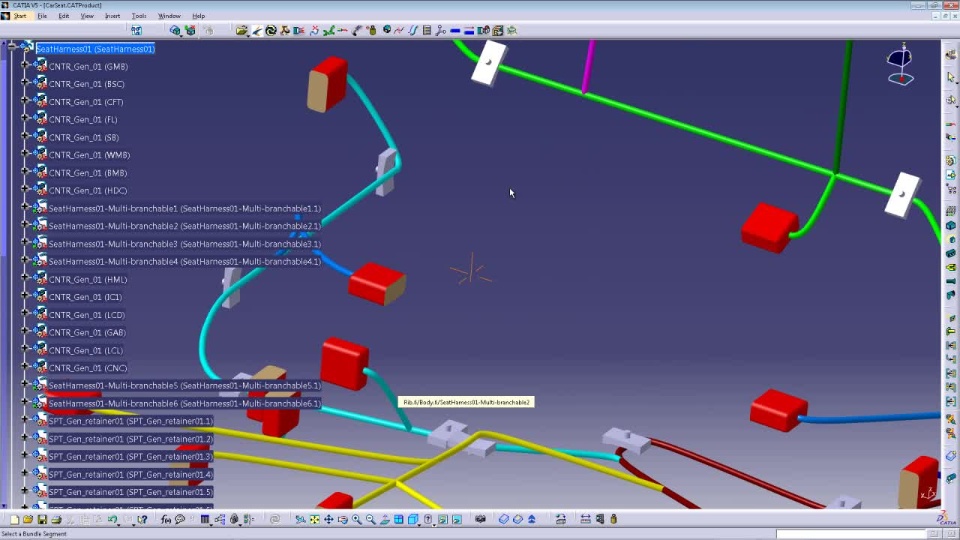Expand SPT_Gen_retainer01.1 tree node
The height and width of the screenshot is (540, 960).
point(25,419)
